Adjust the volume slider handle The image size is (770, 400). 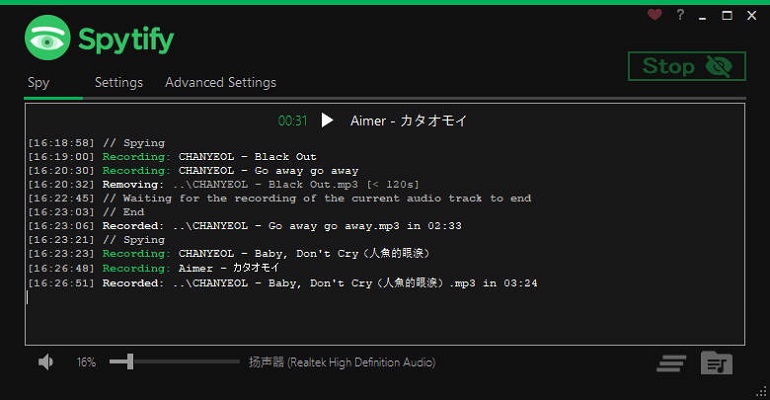tap(130, 362)
